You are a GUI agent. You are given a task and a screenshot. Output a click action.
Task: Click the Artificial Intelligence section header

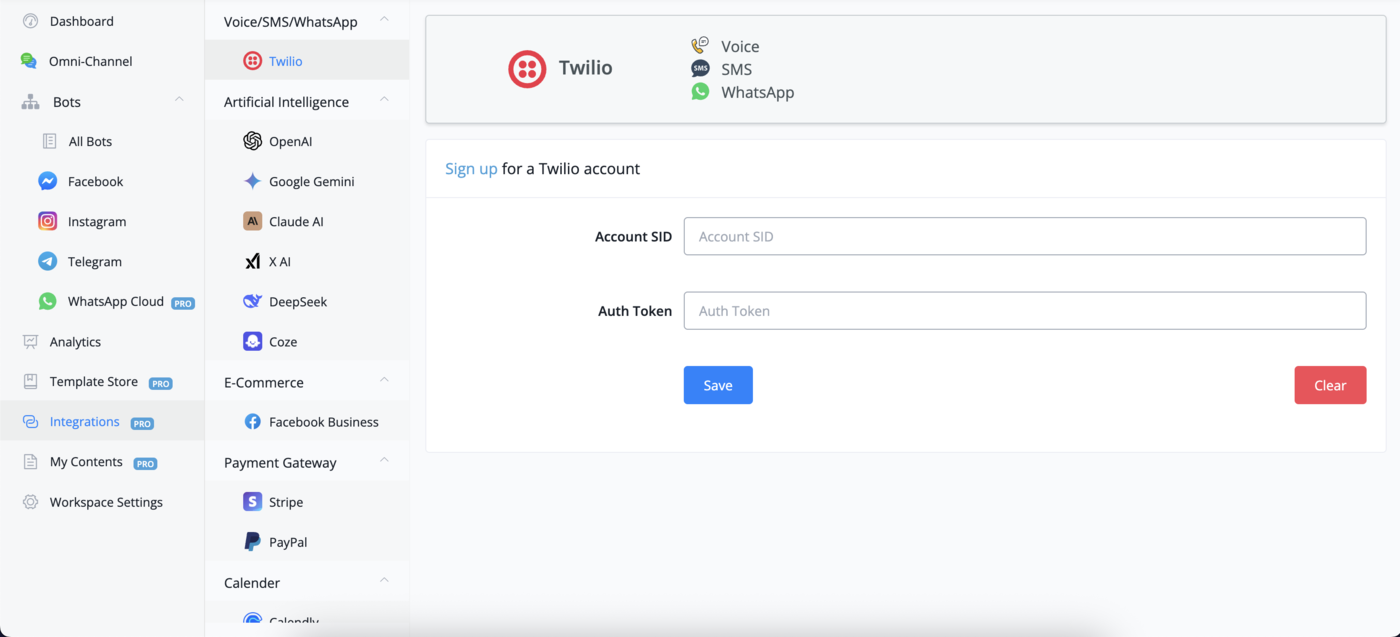(307, 101)
